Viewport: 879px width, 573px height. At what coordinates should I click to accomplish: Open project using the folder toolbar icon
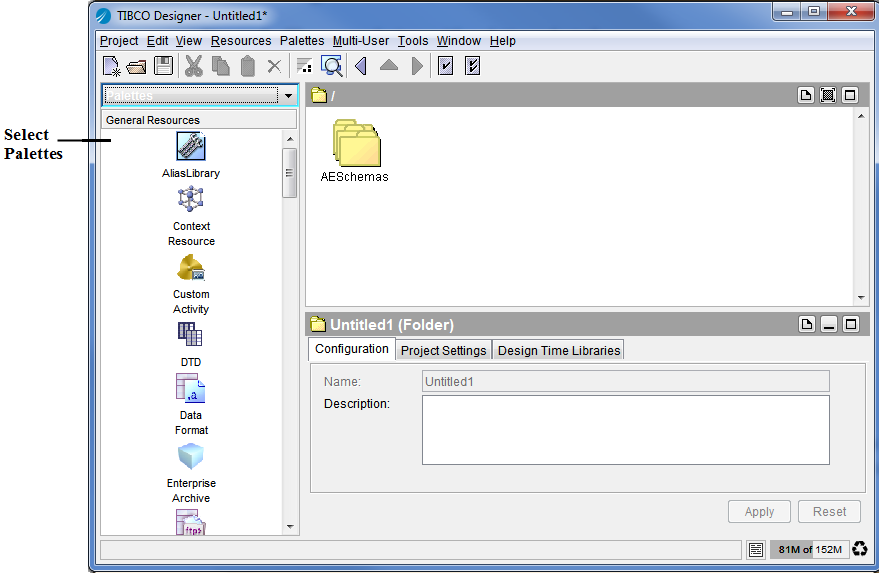point(136,67)
